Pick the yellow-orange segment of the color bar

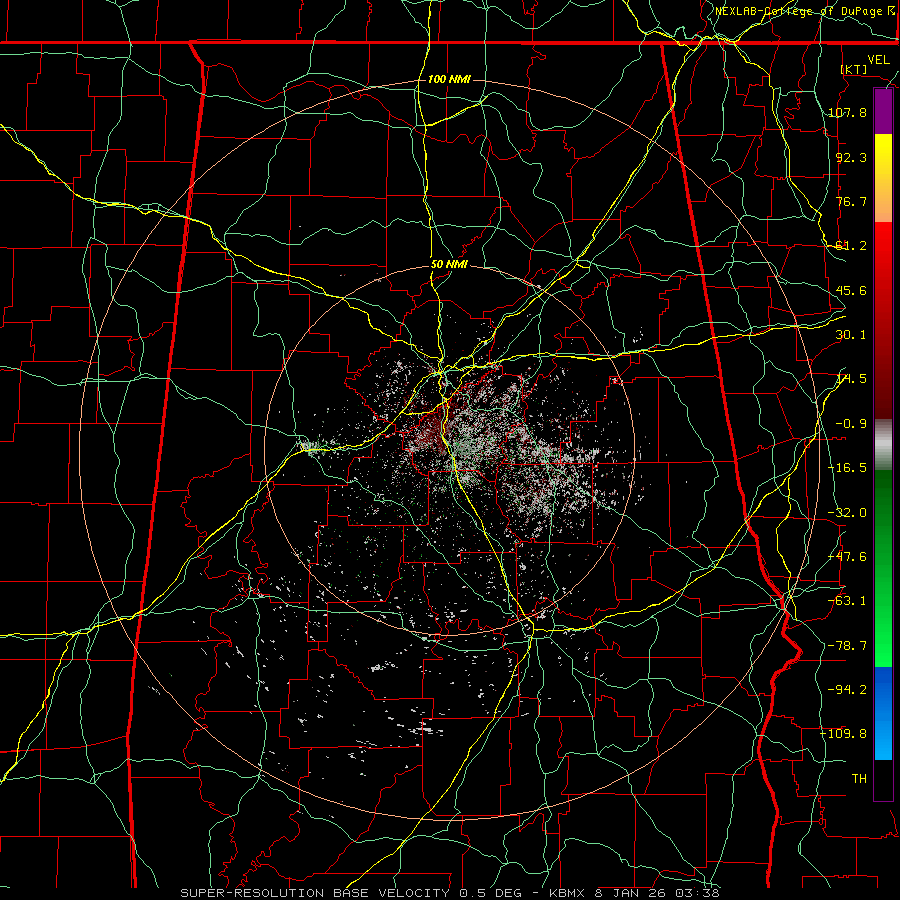[x=883, y=178]
